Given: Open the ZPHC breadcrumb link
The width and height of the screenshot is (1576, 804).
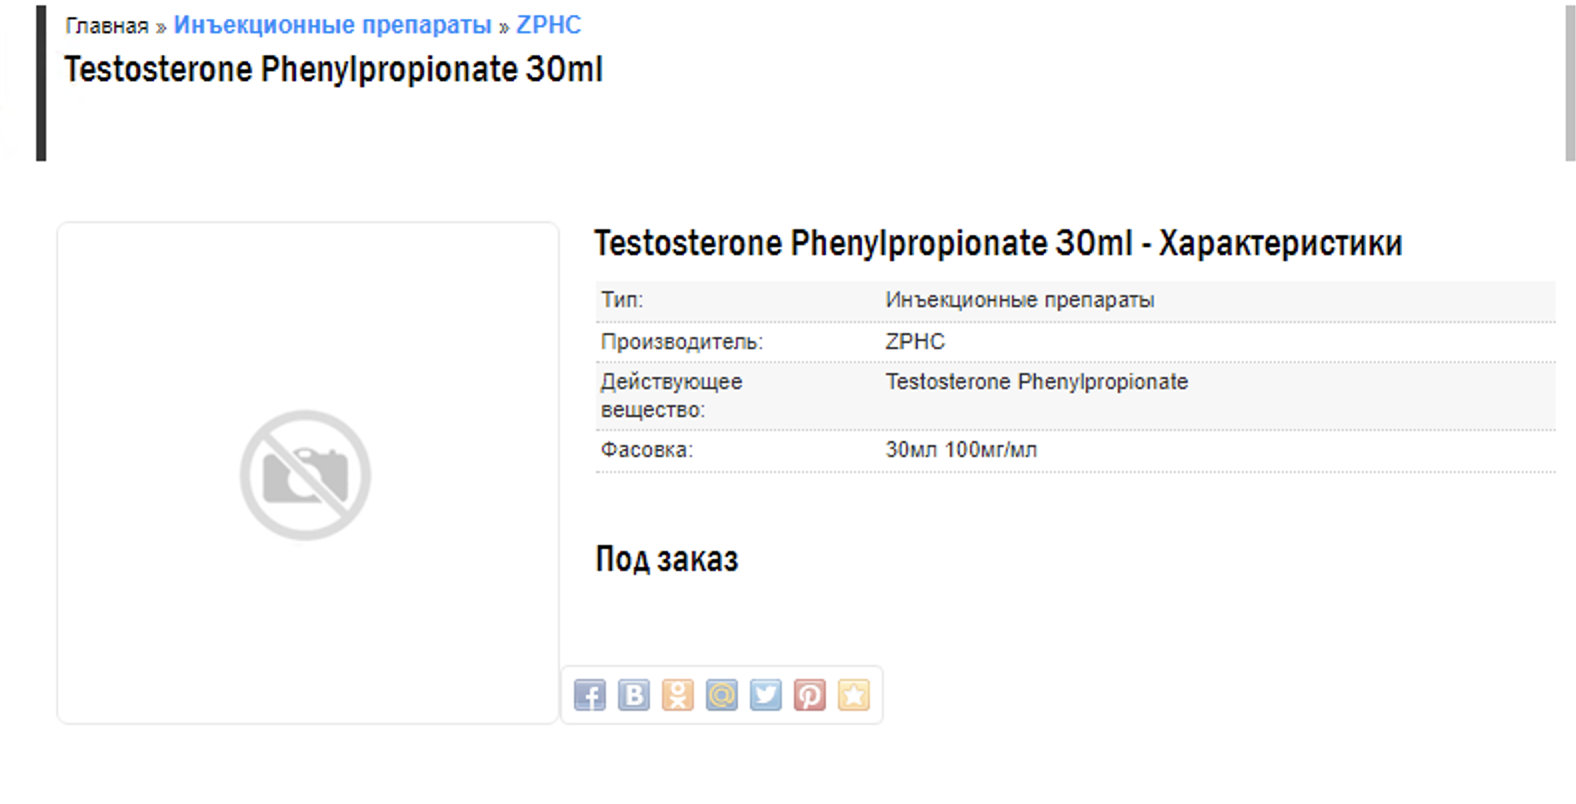Looking at the screenshot, I should 548,25.
